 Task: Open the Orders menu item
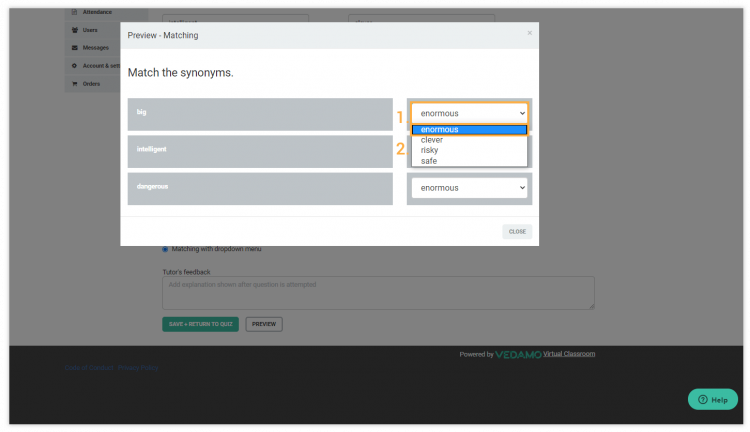click(92, 84)
